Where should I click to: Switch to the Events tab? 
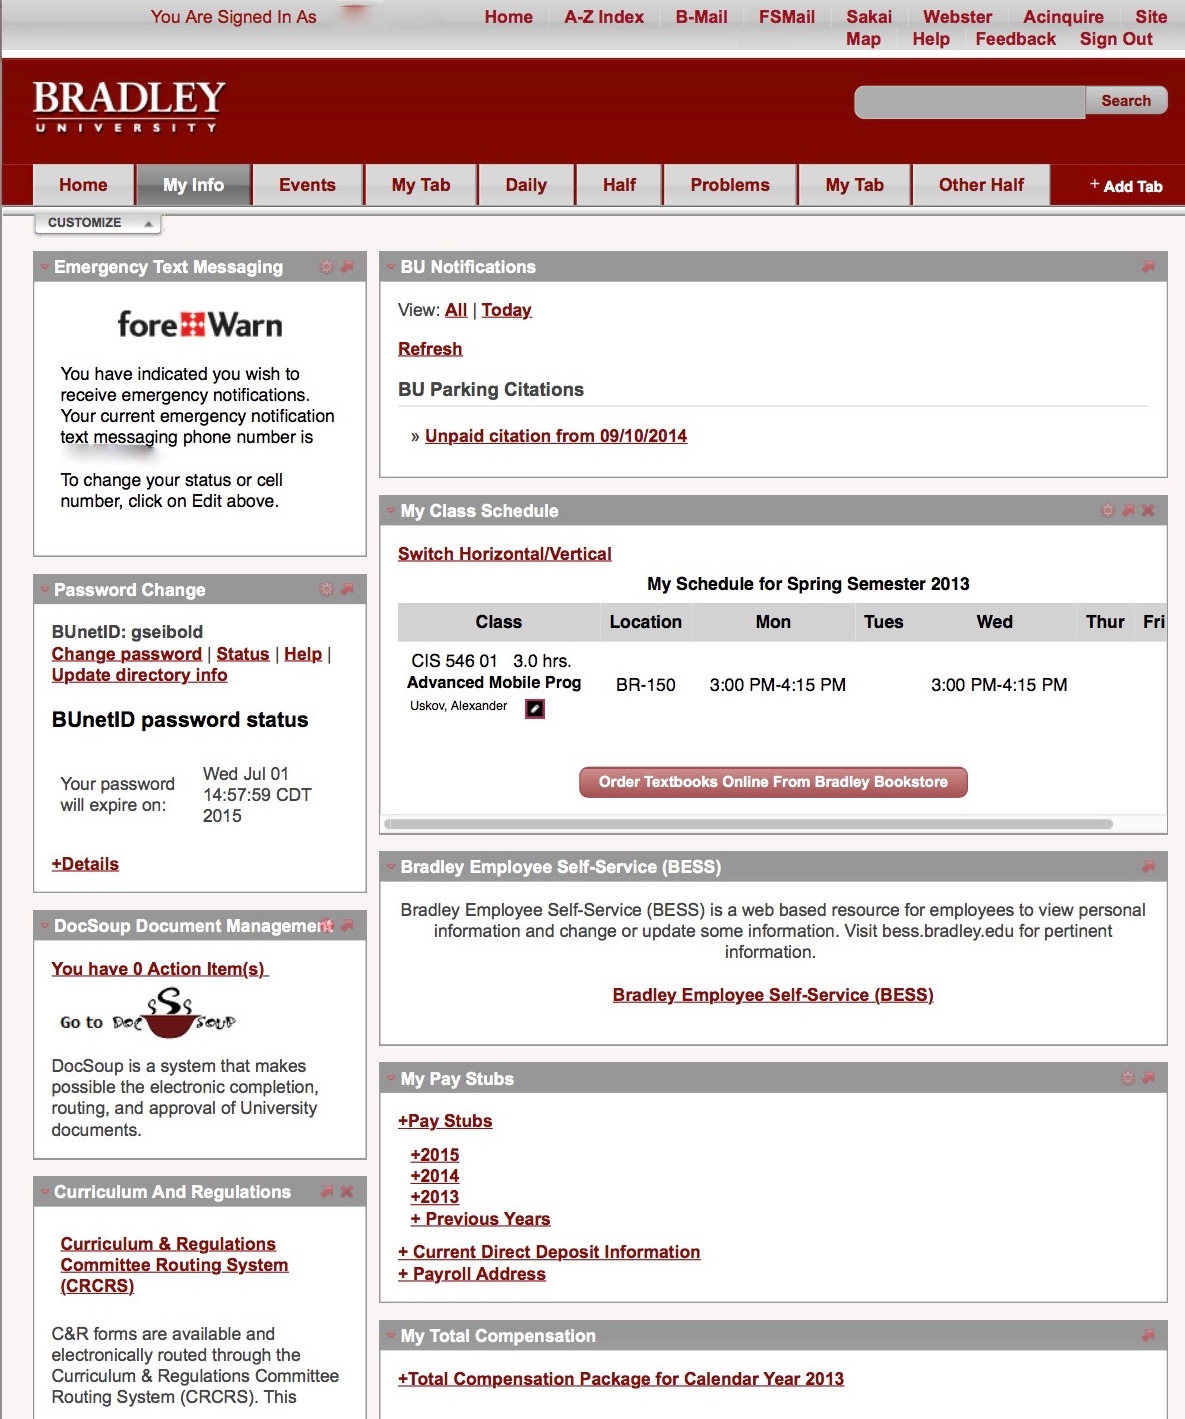307,185
